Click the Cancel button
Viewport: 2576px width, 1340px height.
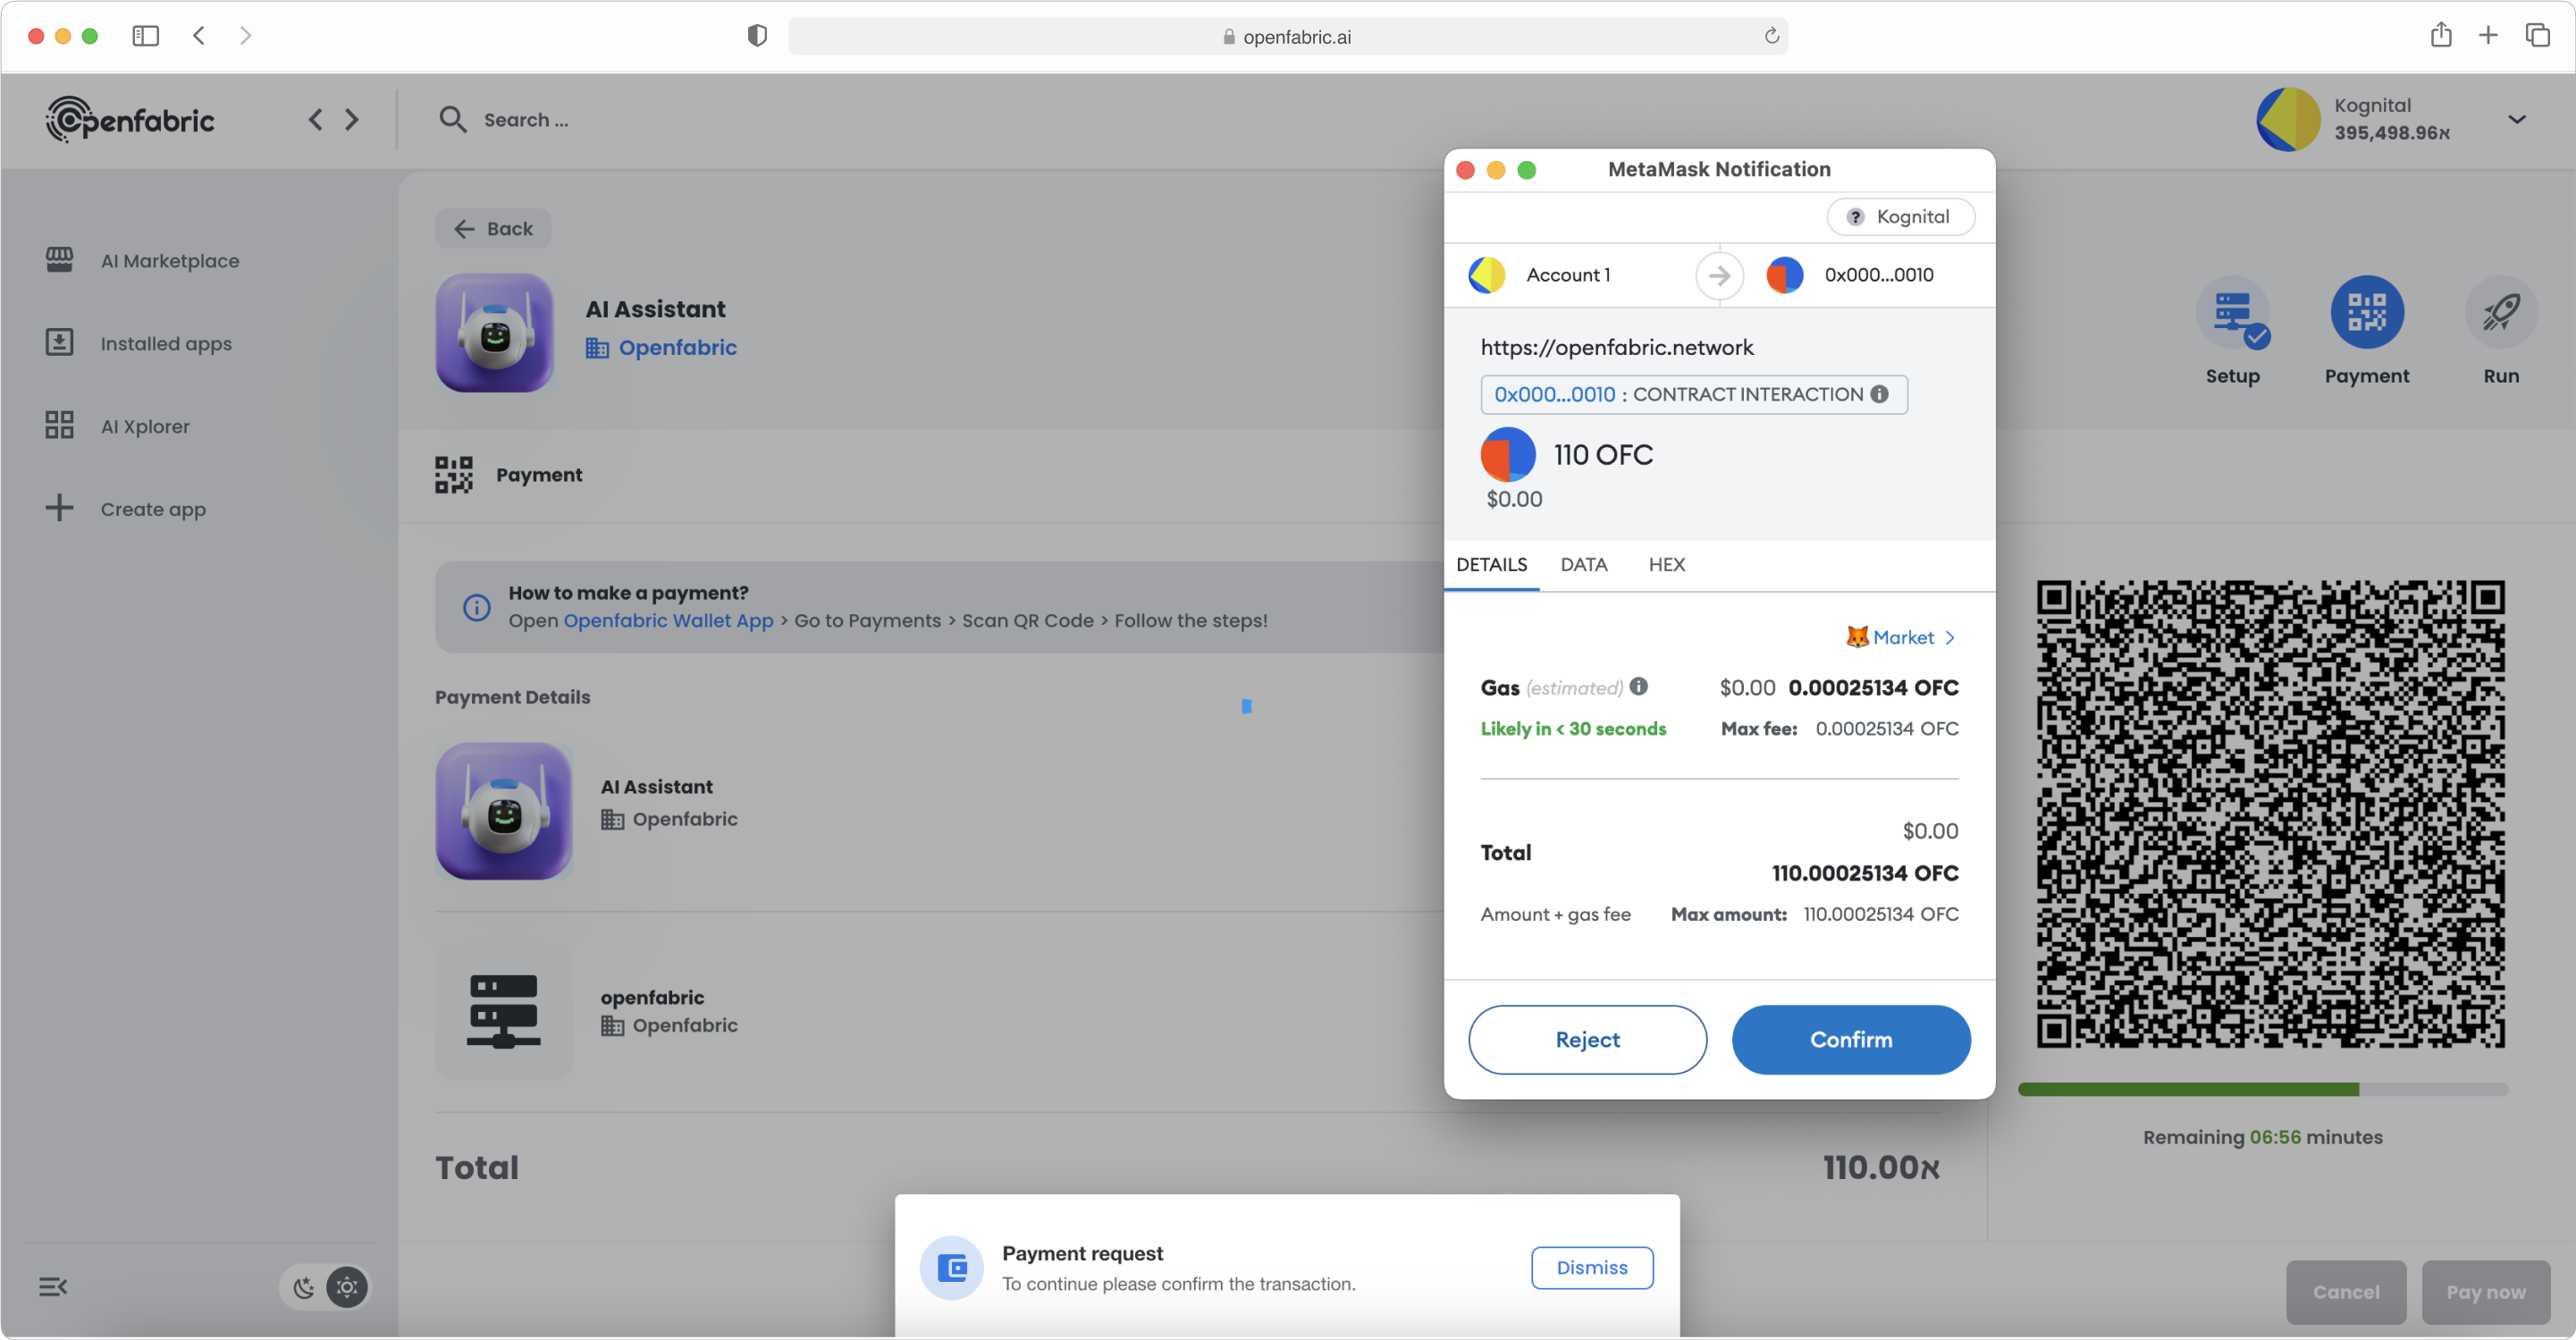[x=2345, y=1292]
